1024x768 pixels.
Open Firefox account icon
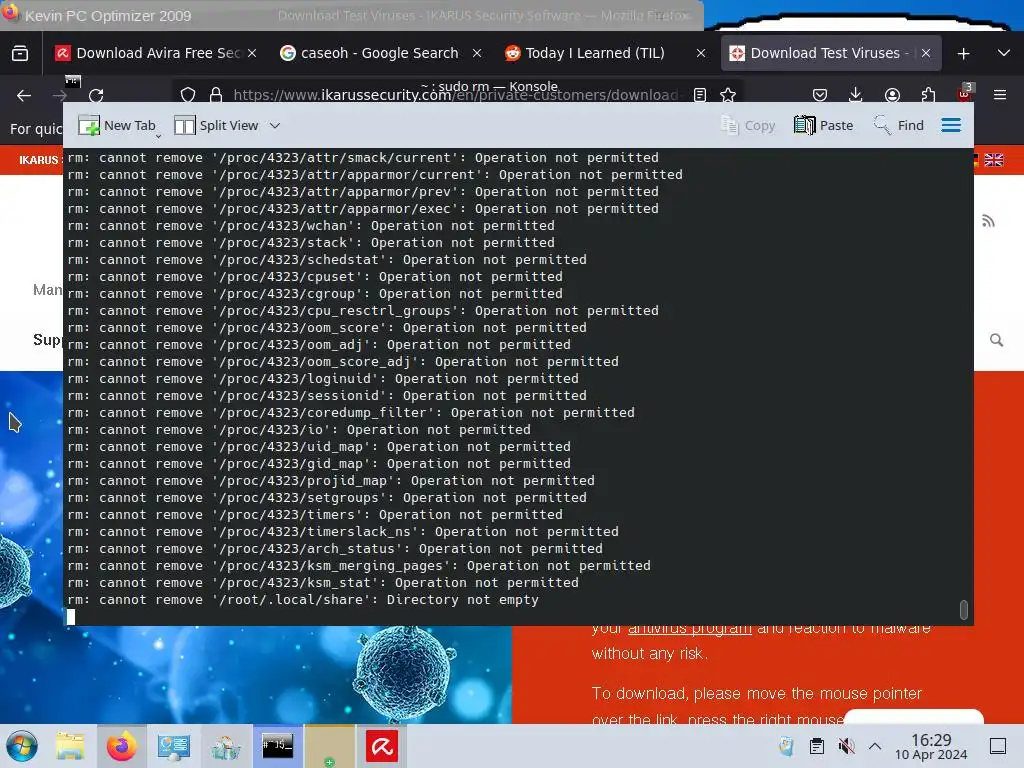[x=892, y=95]
